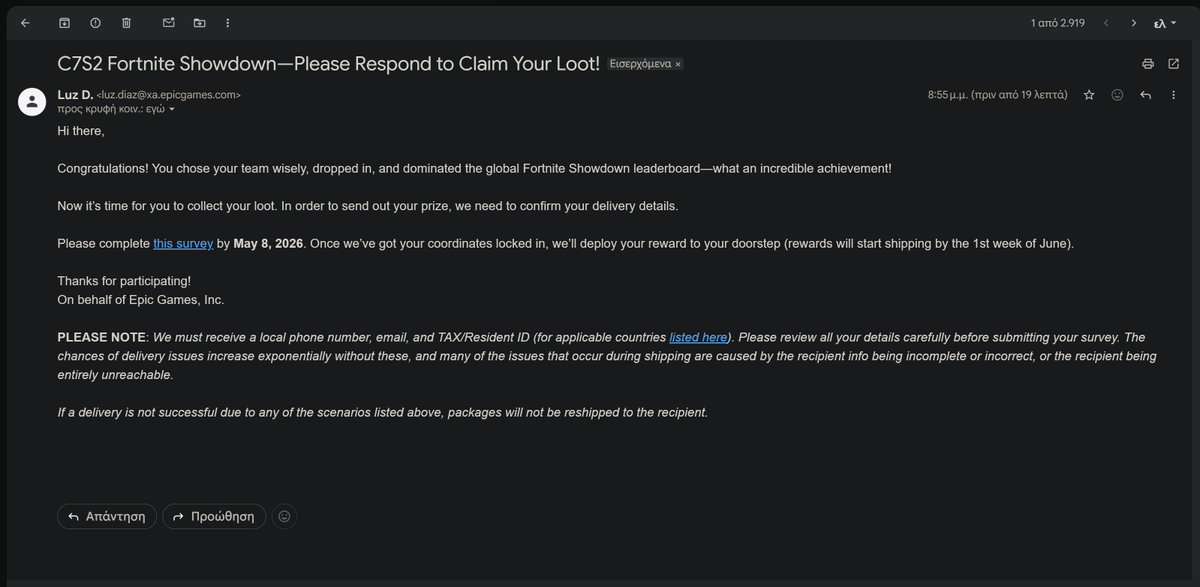Screen dimensions: 1200x587
Task: Open message more options next to reply
Action: pyautogui.click(x=1174, y=95)
